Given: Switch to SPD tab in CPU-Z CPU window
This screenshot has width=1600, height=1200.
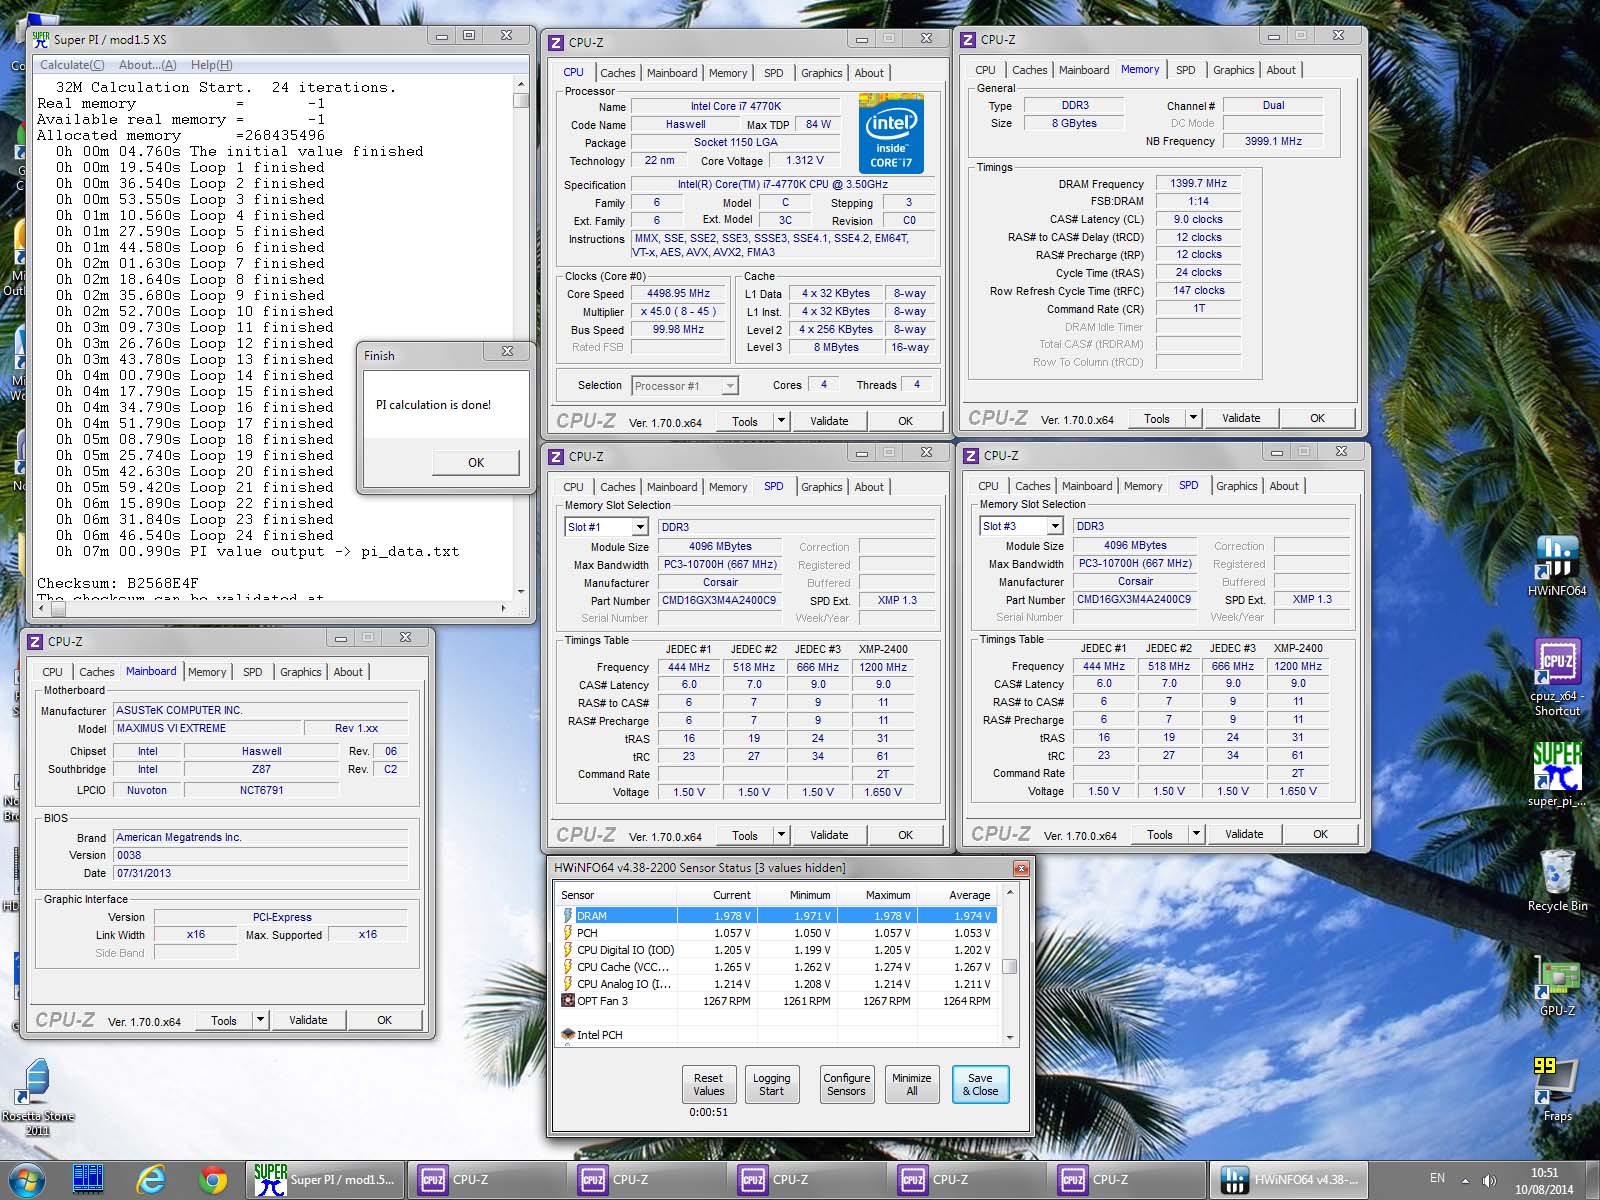Looking at the screenshot, I should click(773, 73).
